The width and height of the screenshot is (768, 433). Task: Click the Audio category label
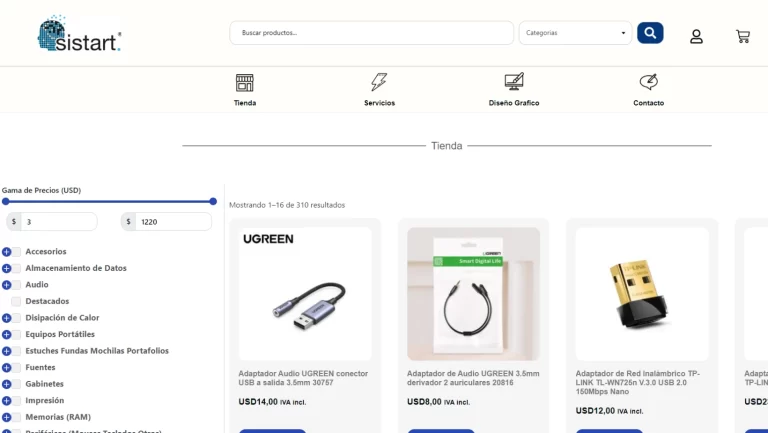point(37,285)
